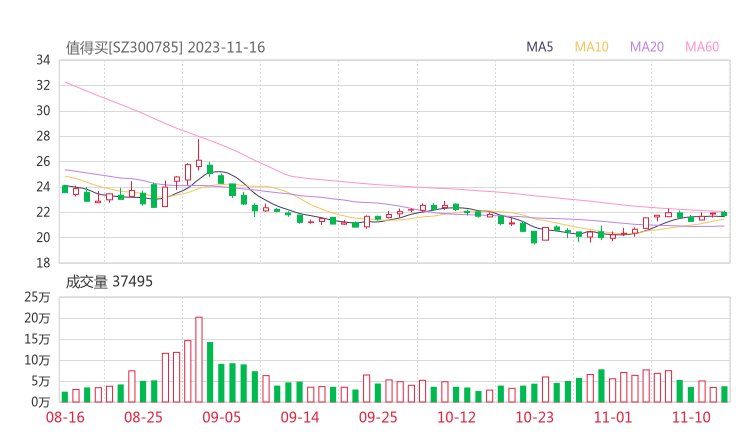
Task: Click the 20万 volume axis label
Action: [x=37, y=318]
